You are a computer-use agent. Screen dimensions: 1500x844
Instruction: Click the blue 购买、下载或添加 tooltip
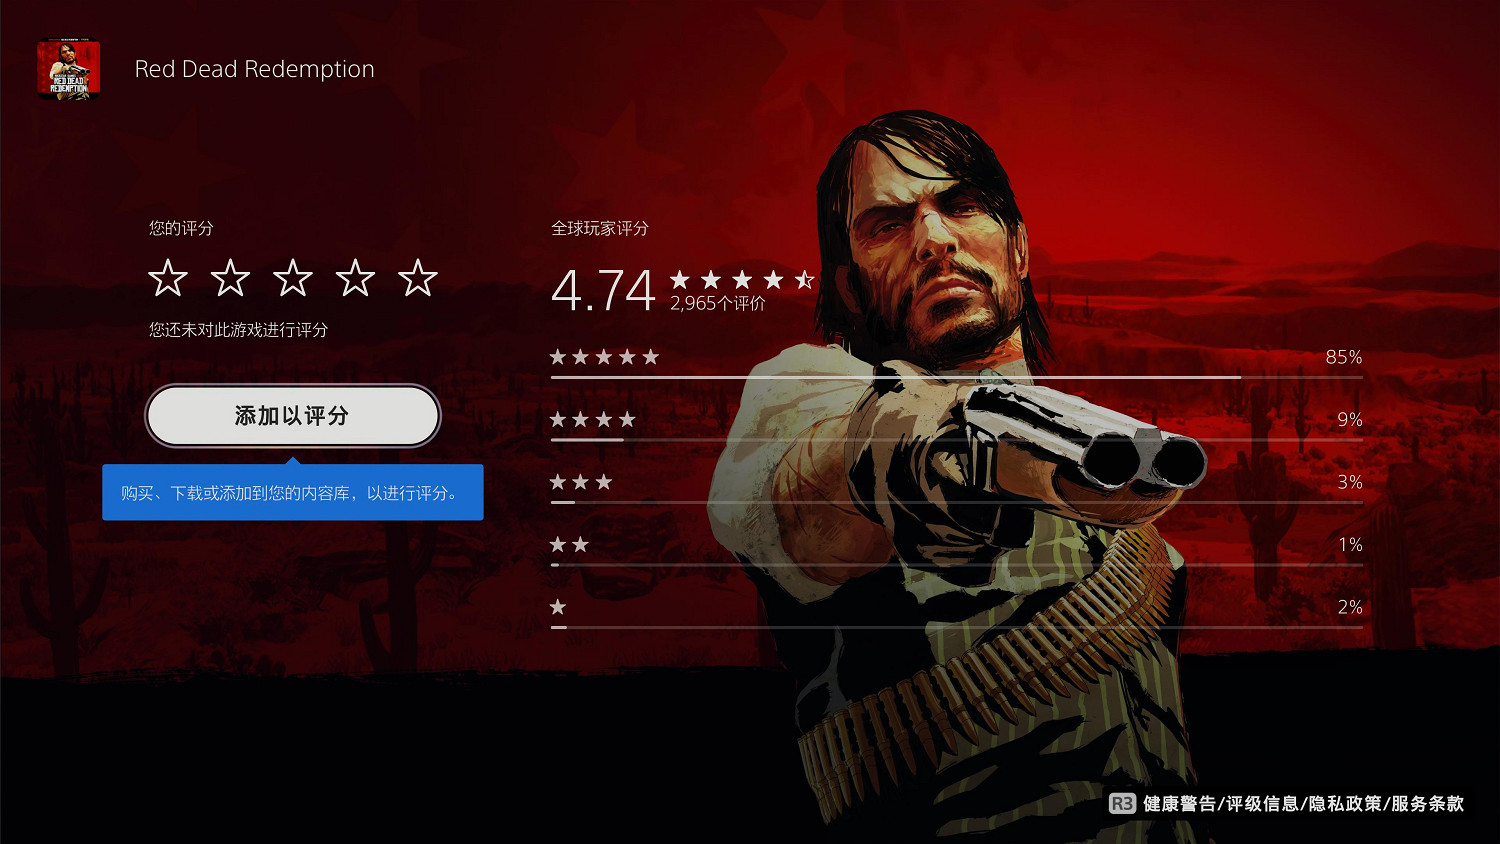[293, 492]
